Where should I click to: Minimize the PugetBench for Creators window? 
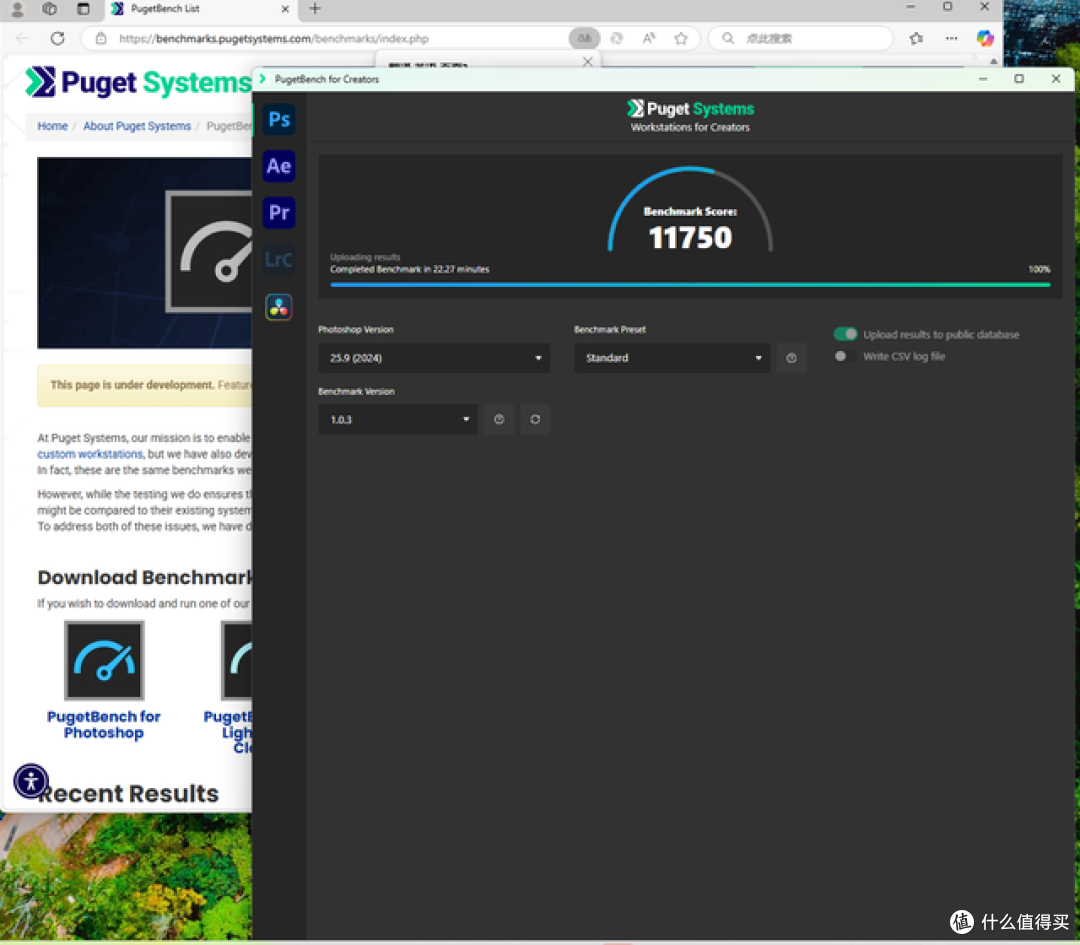point(983,79)
